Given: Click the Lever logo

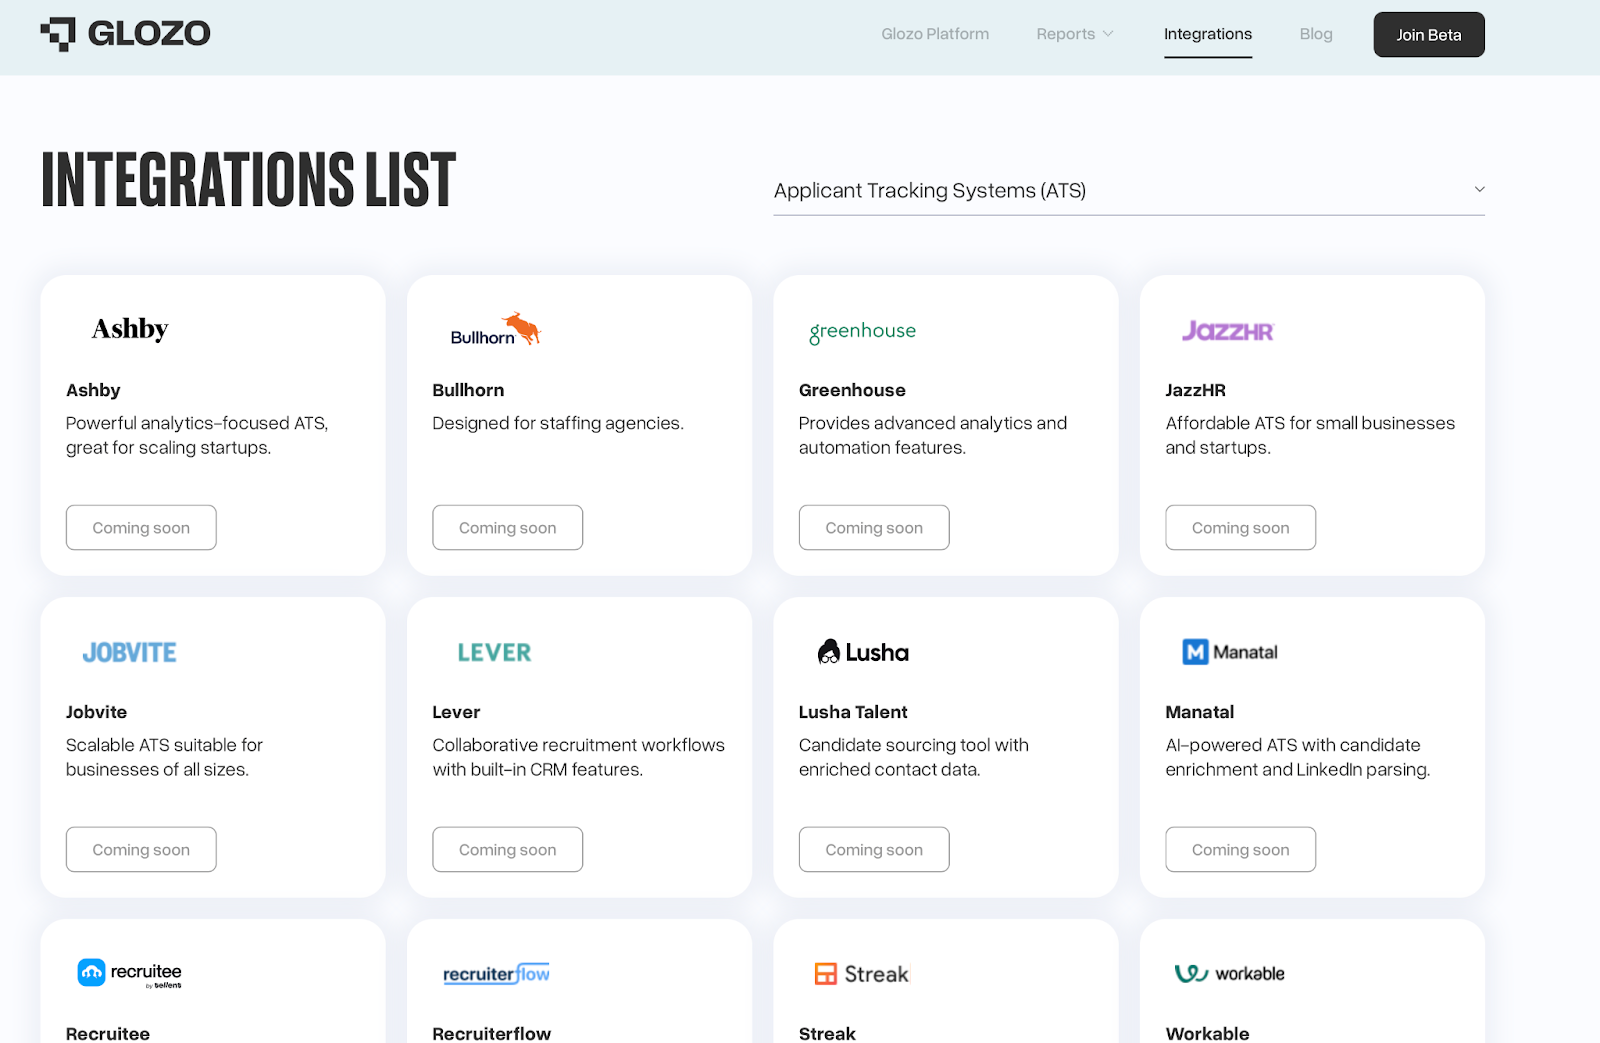Looking at the screenshot, I should [x=494, y=653].
